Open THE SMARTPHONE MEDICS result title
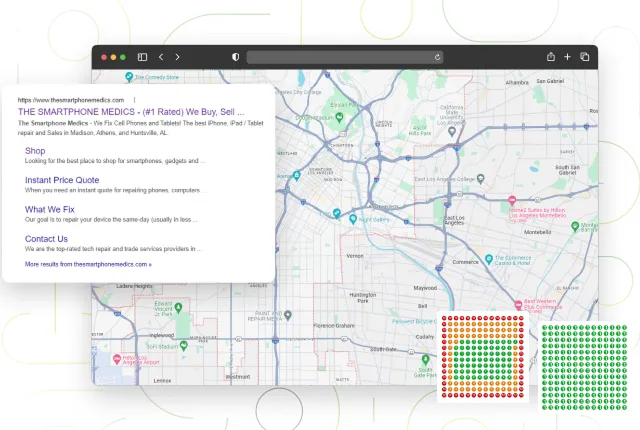640x430 pixels. tap(131, 112)
